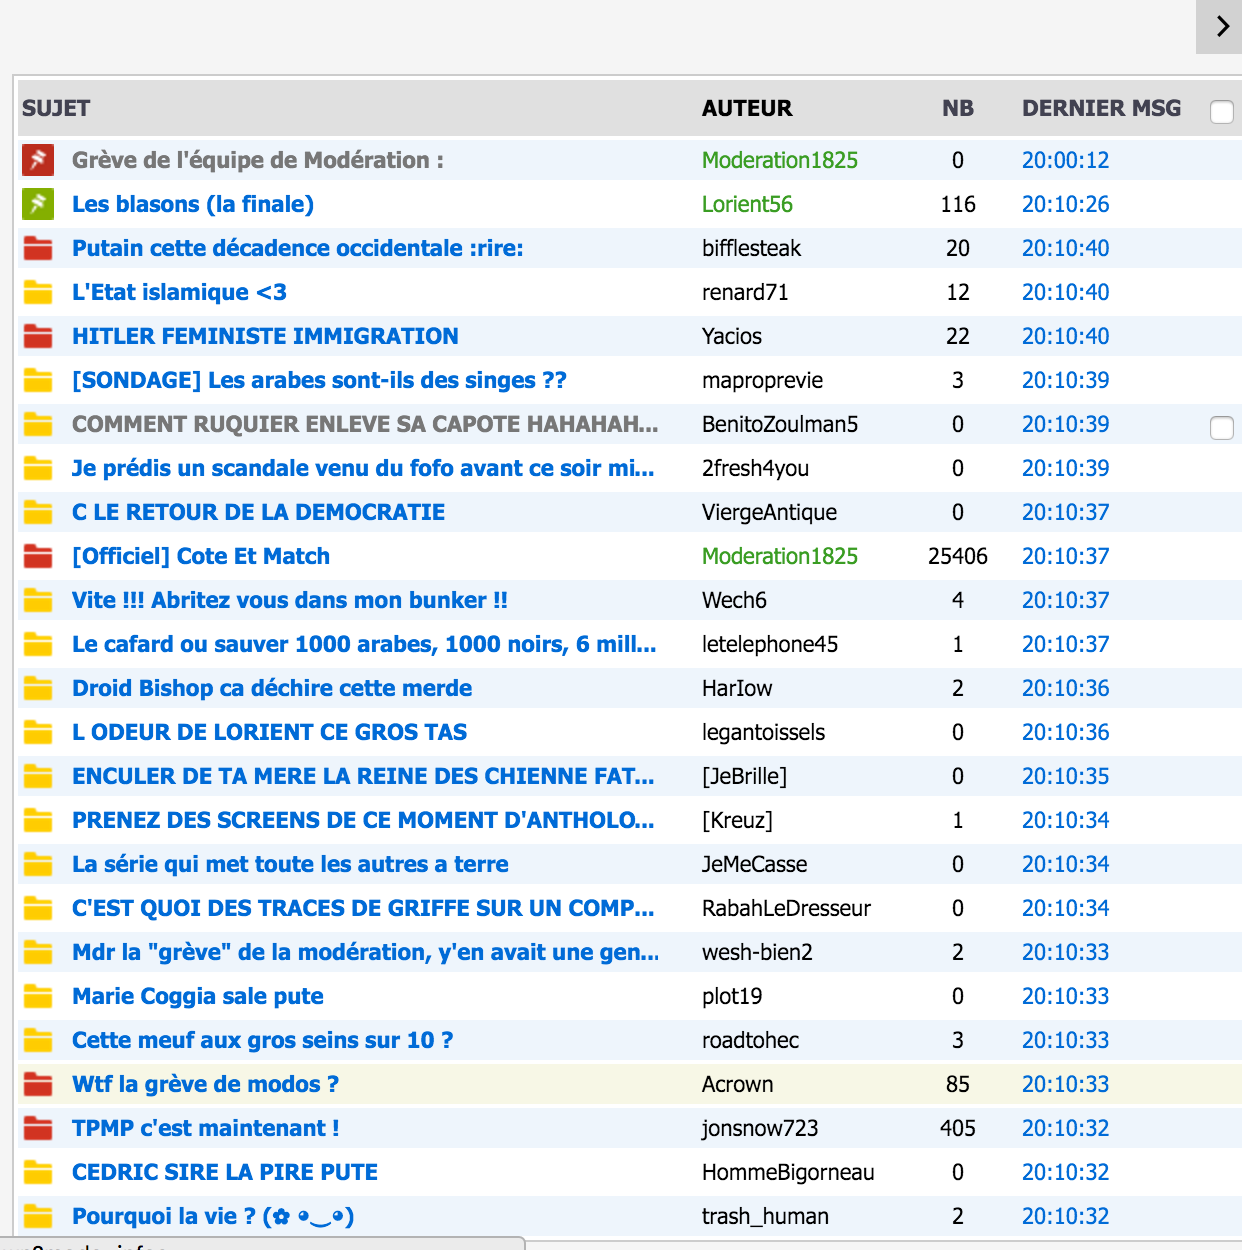Open the author profile Lorient56
The width and height of the screenshot is (1242, 1250).
pos(747,204)
